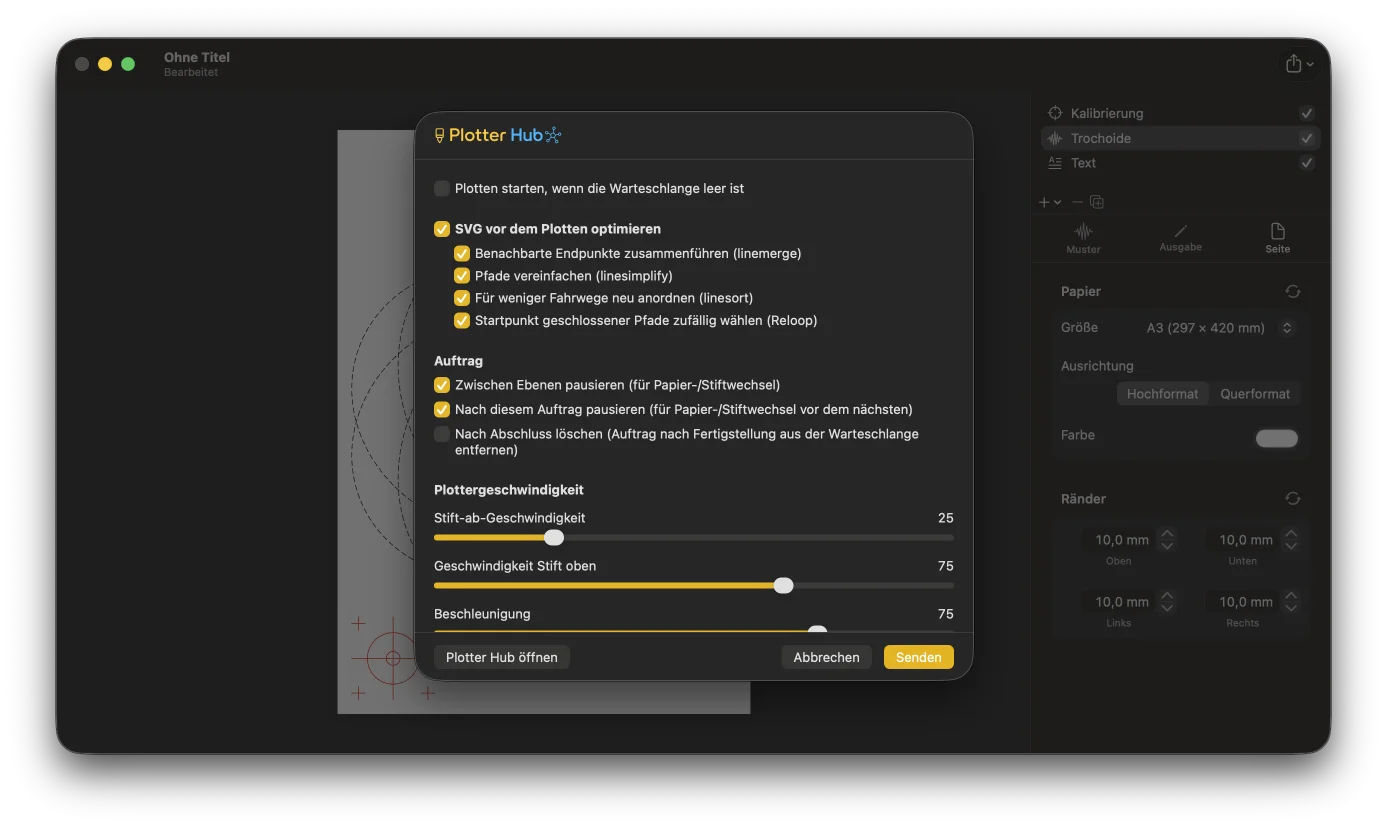Uncheck Zwischen Ebenen pausieren
The width and height of the screenshot is (1387, 828).
[442, 385]
